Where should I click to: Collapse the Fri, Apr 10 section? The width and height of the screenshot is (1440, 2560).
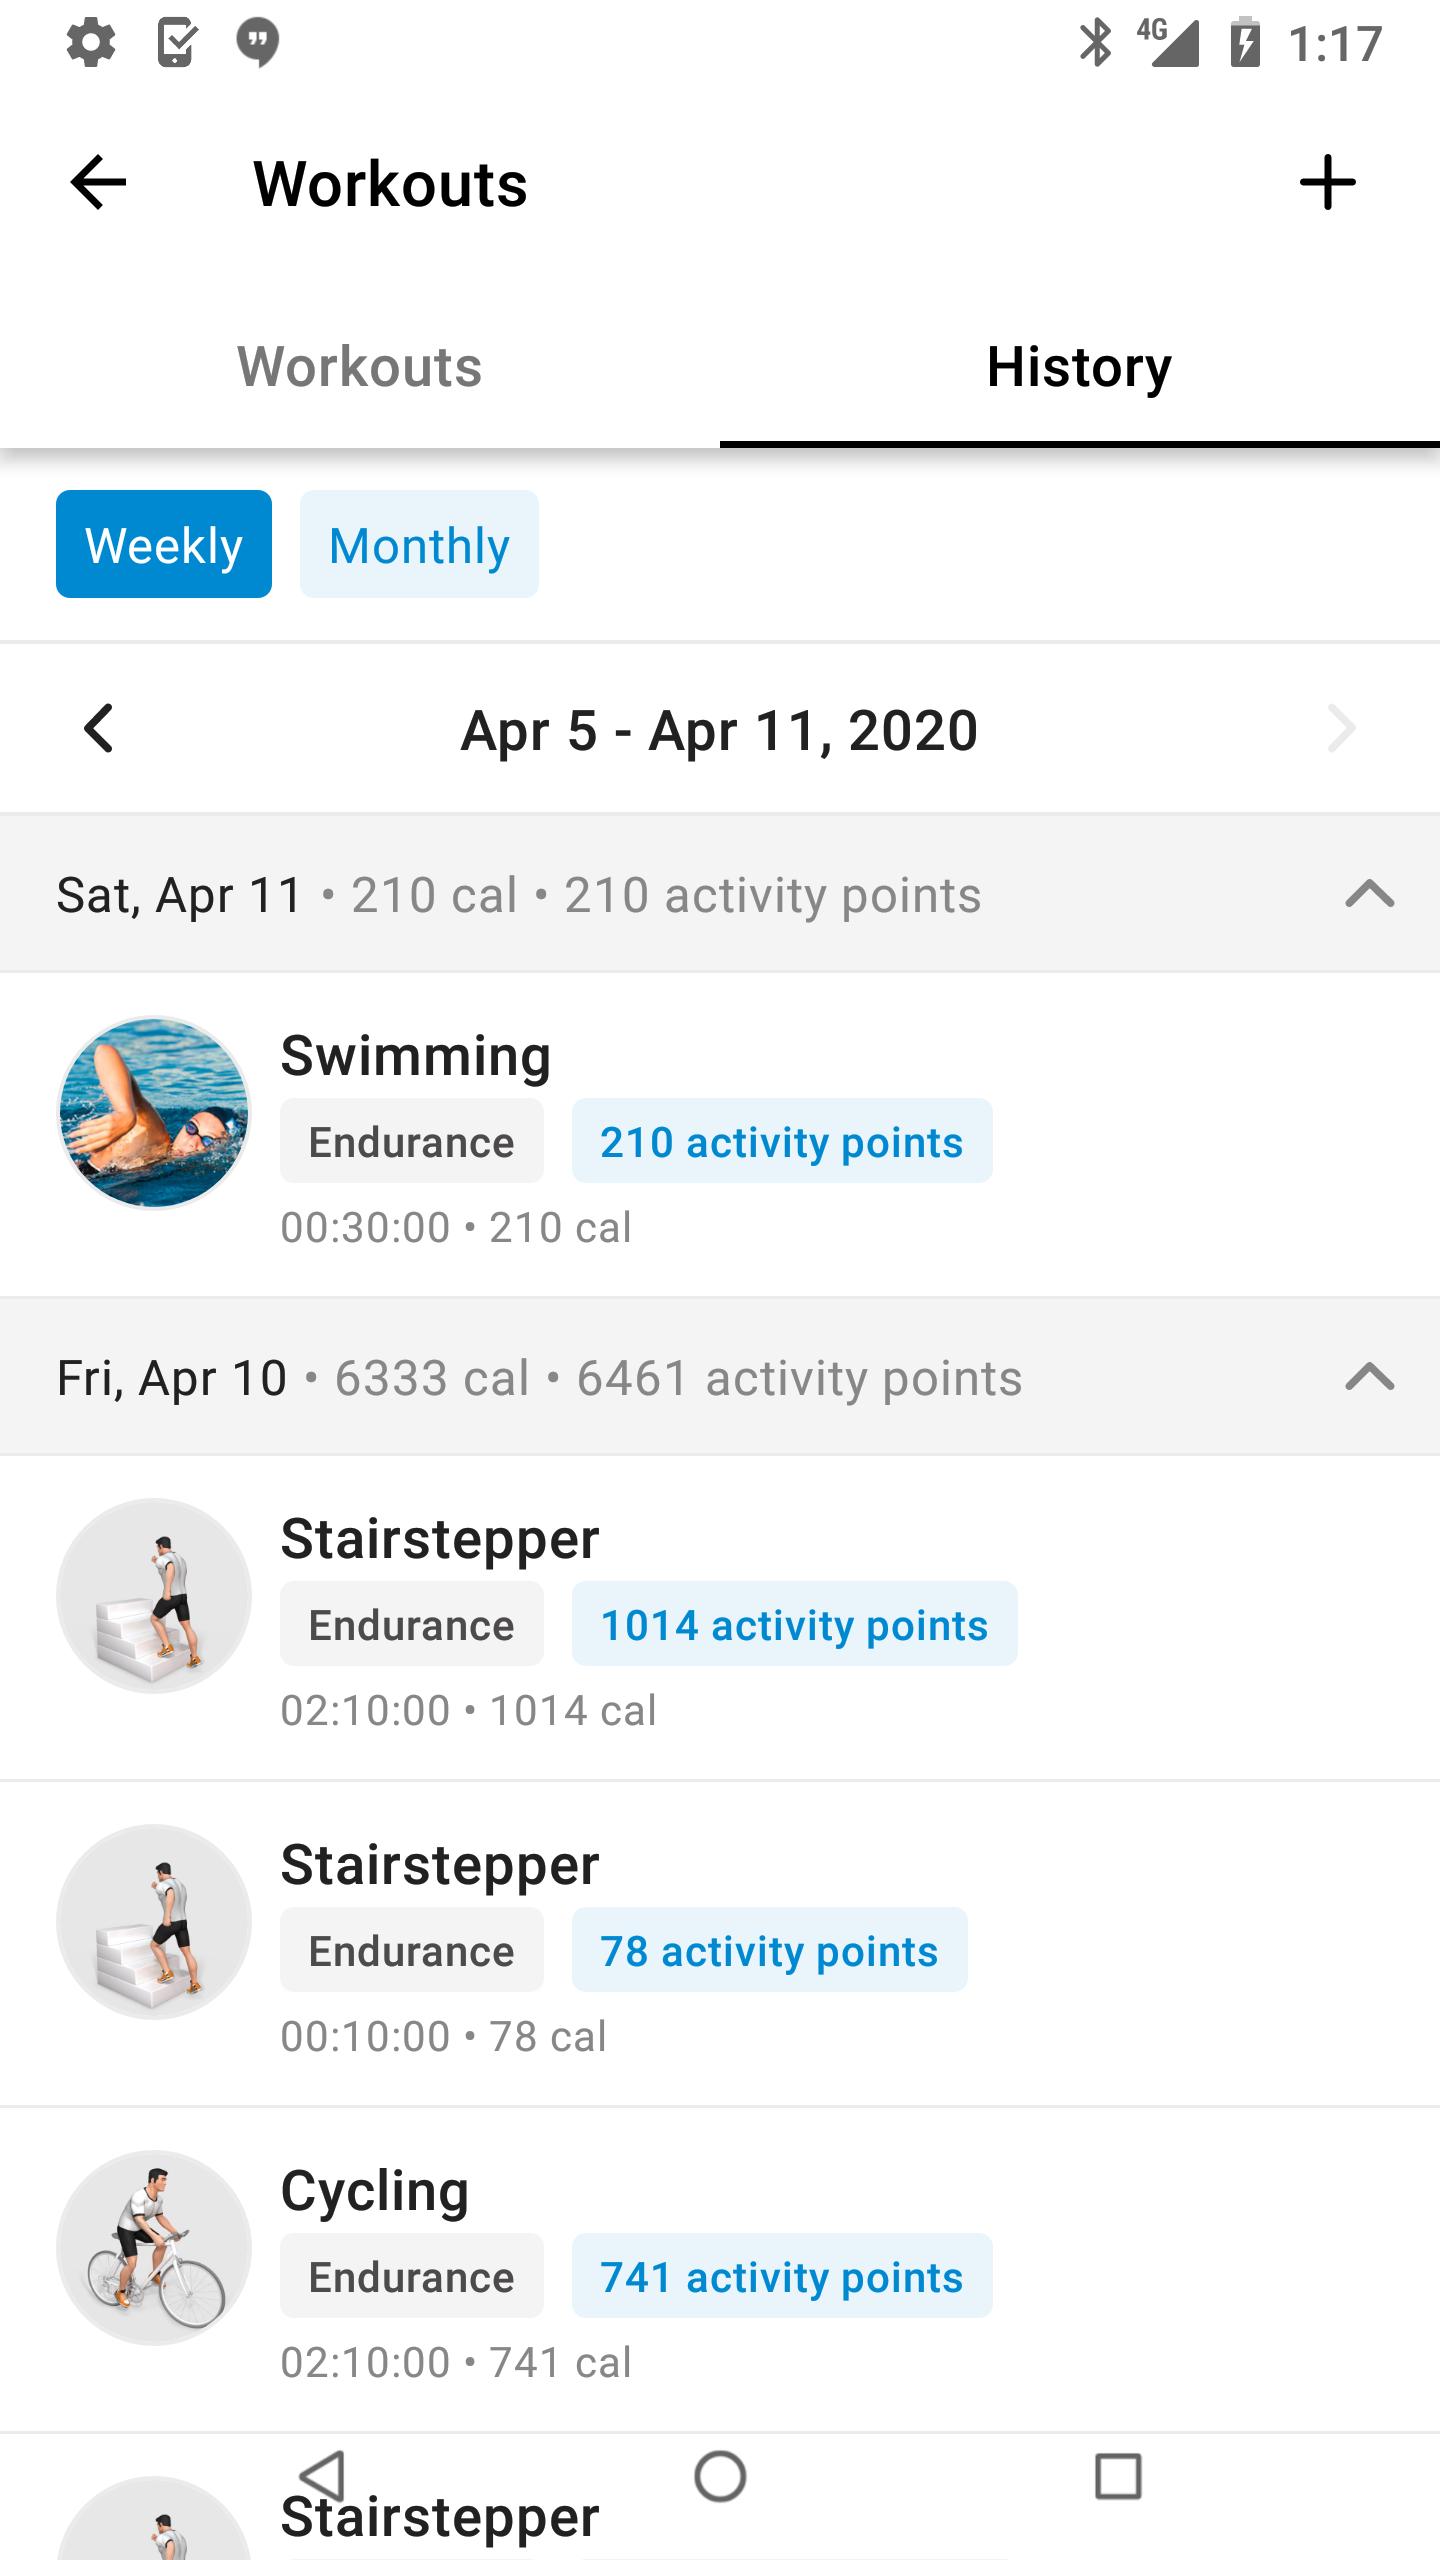point(1370,1377)
